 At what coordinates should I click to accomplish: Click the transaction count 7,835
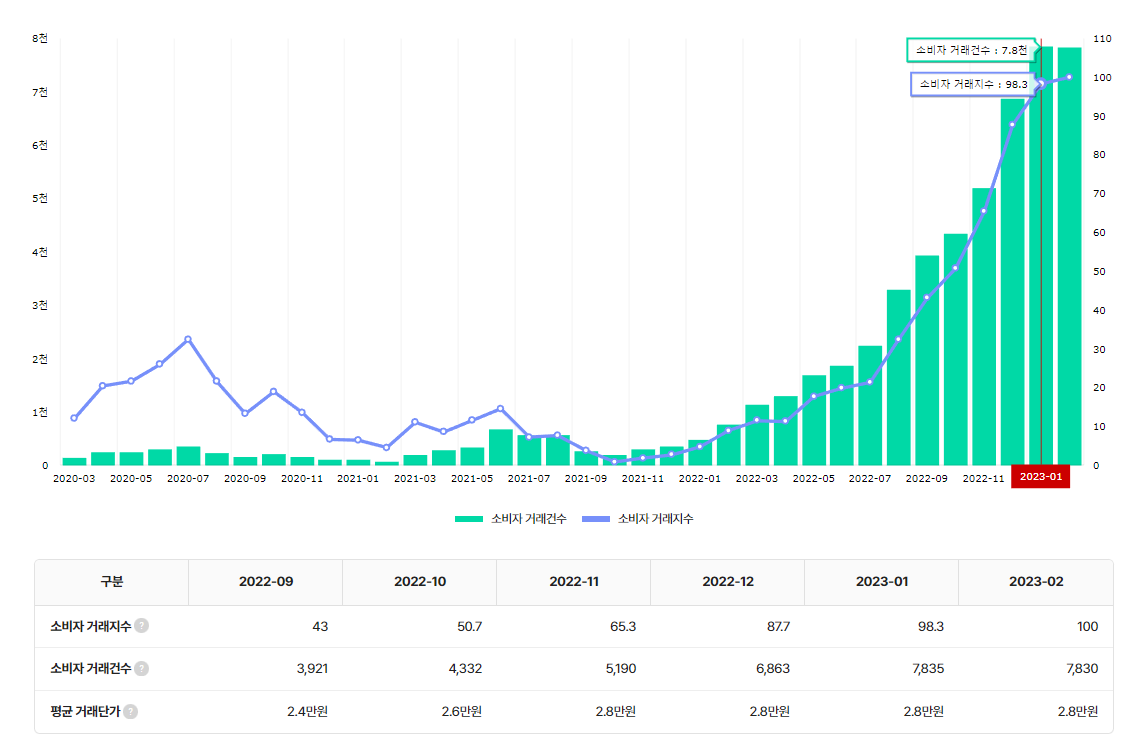pos(928,669)
